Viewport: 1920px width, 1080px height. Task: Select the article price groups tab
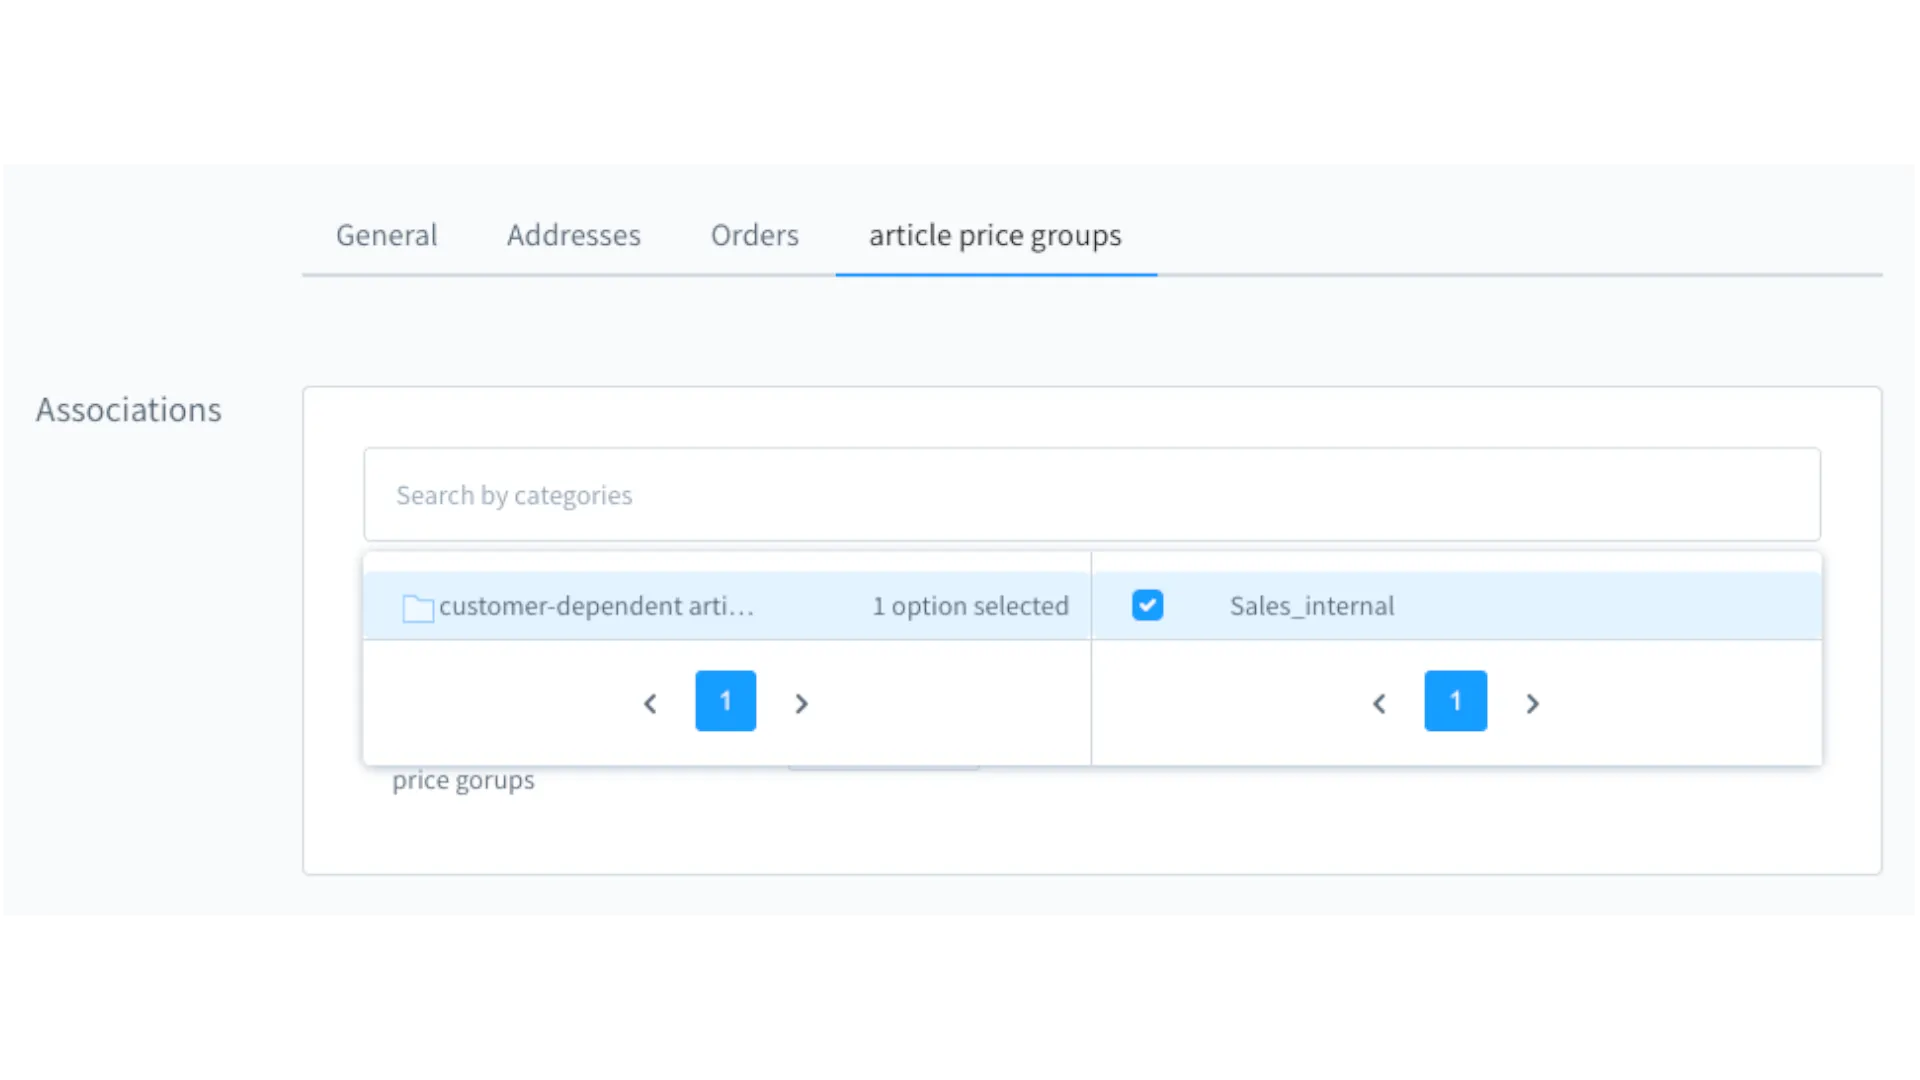tap(994, 235)
